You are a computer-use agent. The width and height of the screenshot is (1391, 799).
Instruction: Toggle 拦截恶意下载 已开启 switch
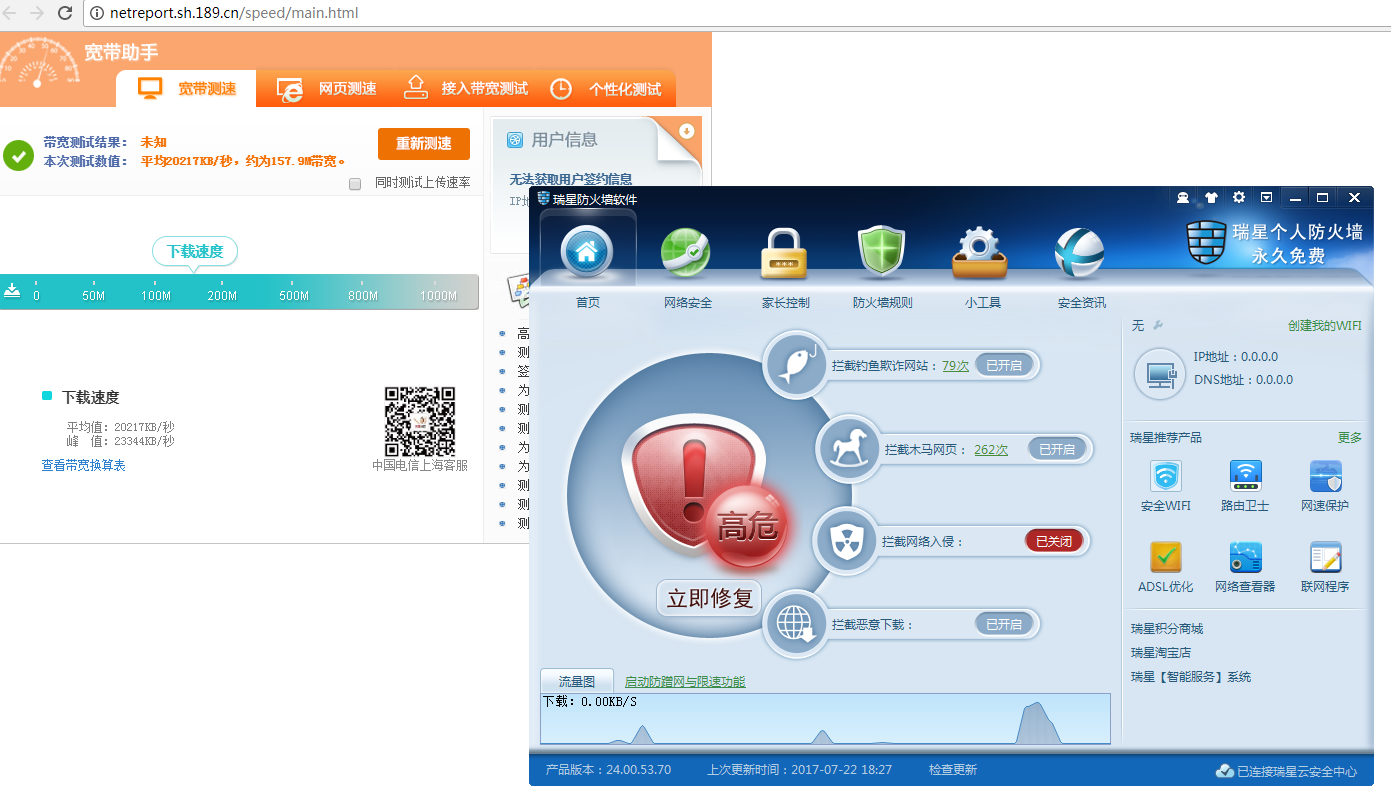(x=1004, y=624)
